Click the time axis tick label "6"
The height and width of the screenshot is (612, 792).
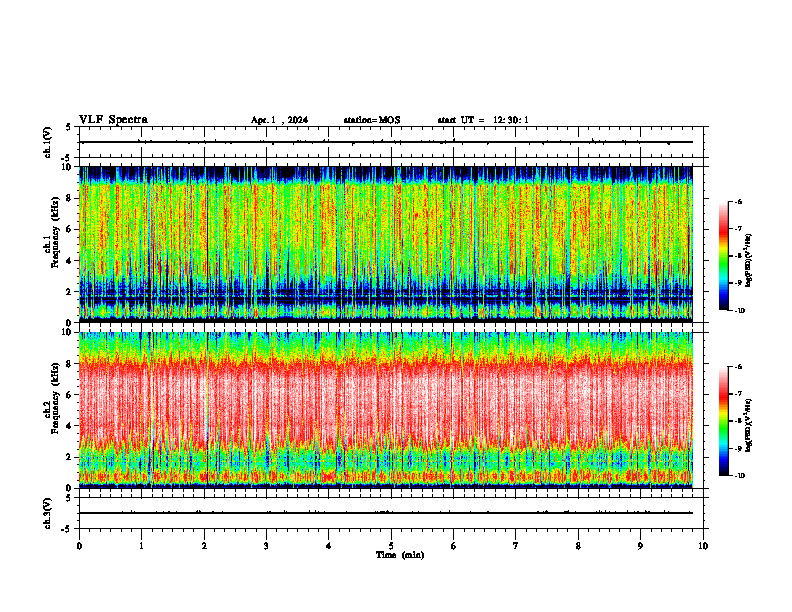pyautogui.click(x=454, y=546)
